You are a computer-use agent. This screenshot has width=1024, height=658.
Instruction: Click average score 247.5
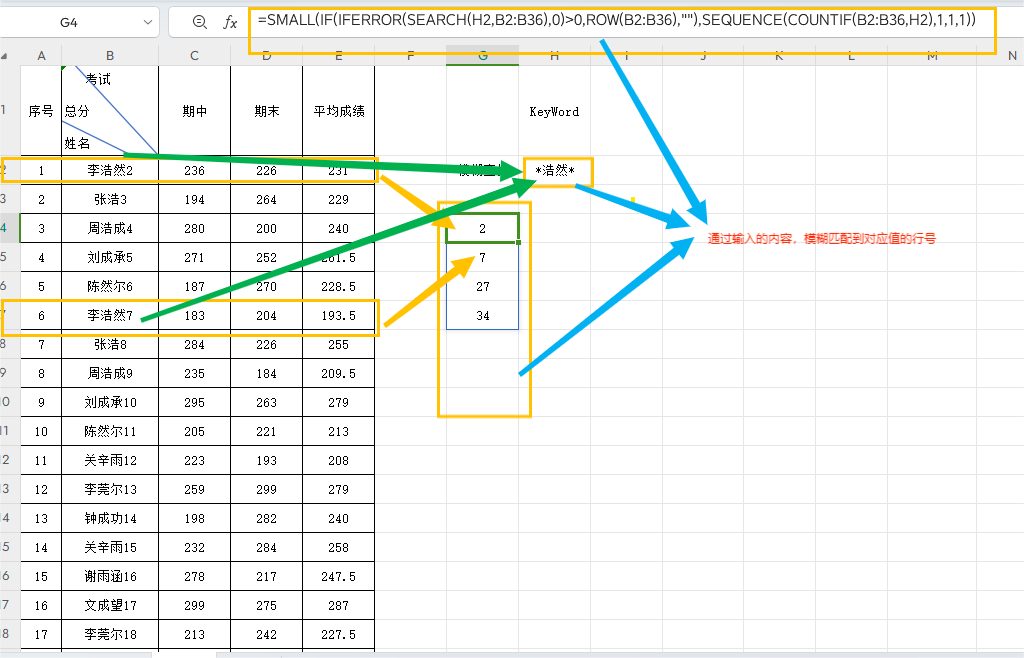(x=338, y=576)
